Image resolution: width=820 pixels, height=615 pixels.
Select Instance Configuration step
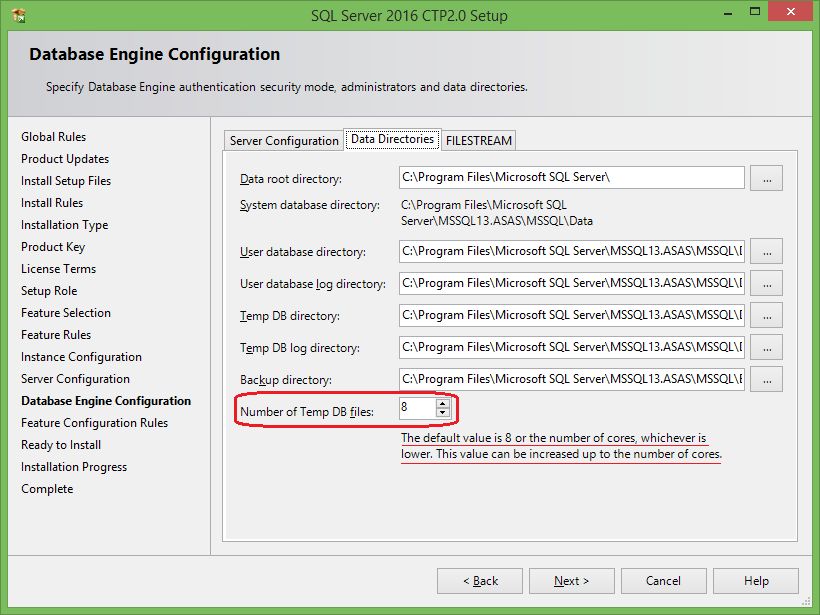[81, 357]
